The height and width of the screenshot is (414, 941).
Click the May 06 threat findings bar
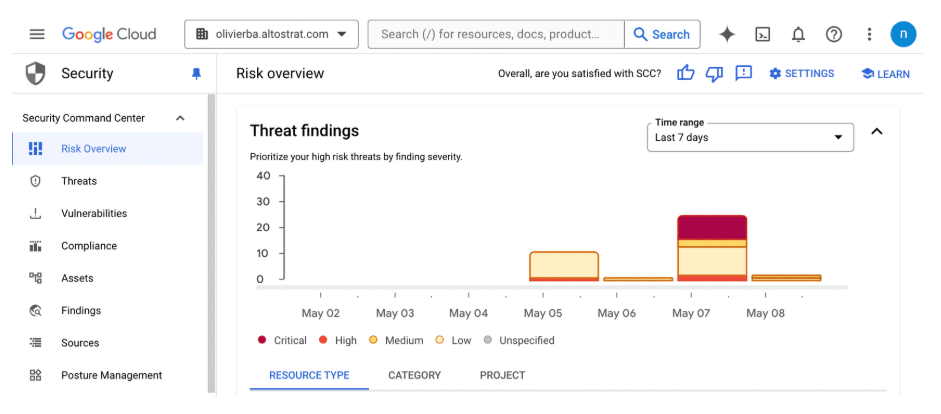[x=638, y=279]
